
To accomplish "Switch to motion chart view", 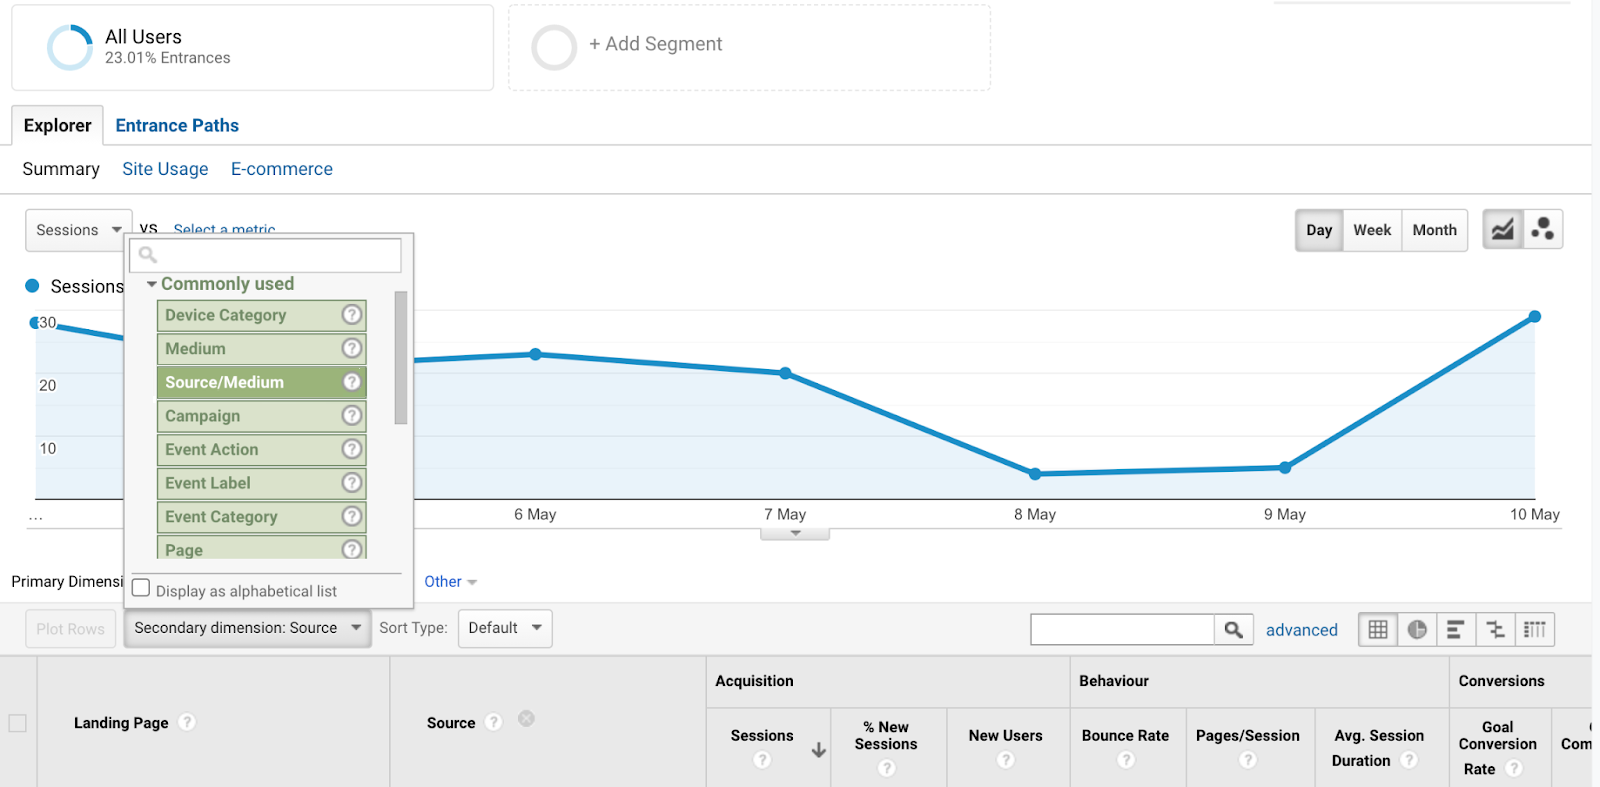I will point(1542,230).
